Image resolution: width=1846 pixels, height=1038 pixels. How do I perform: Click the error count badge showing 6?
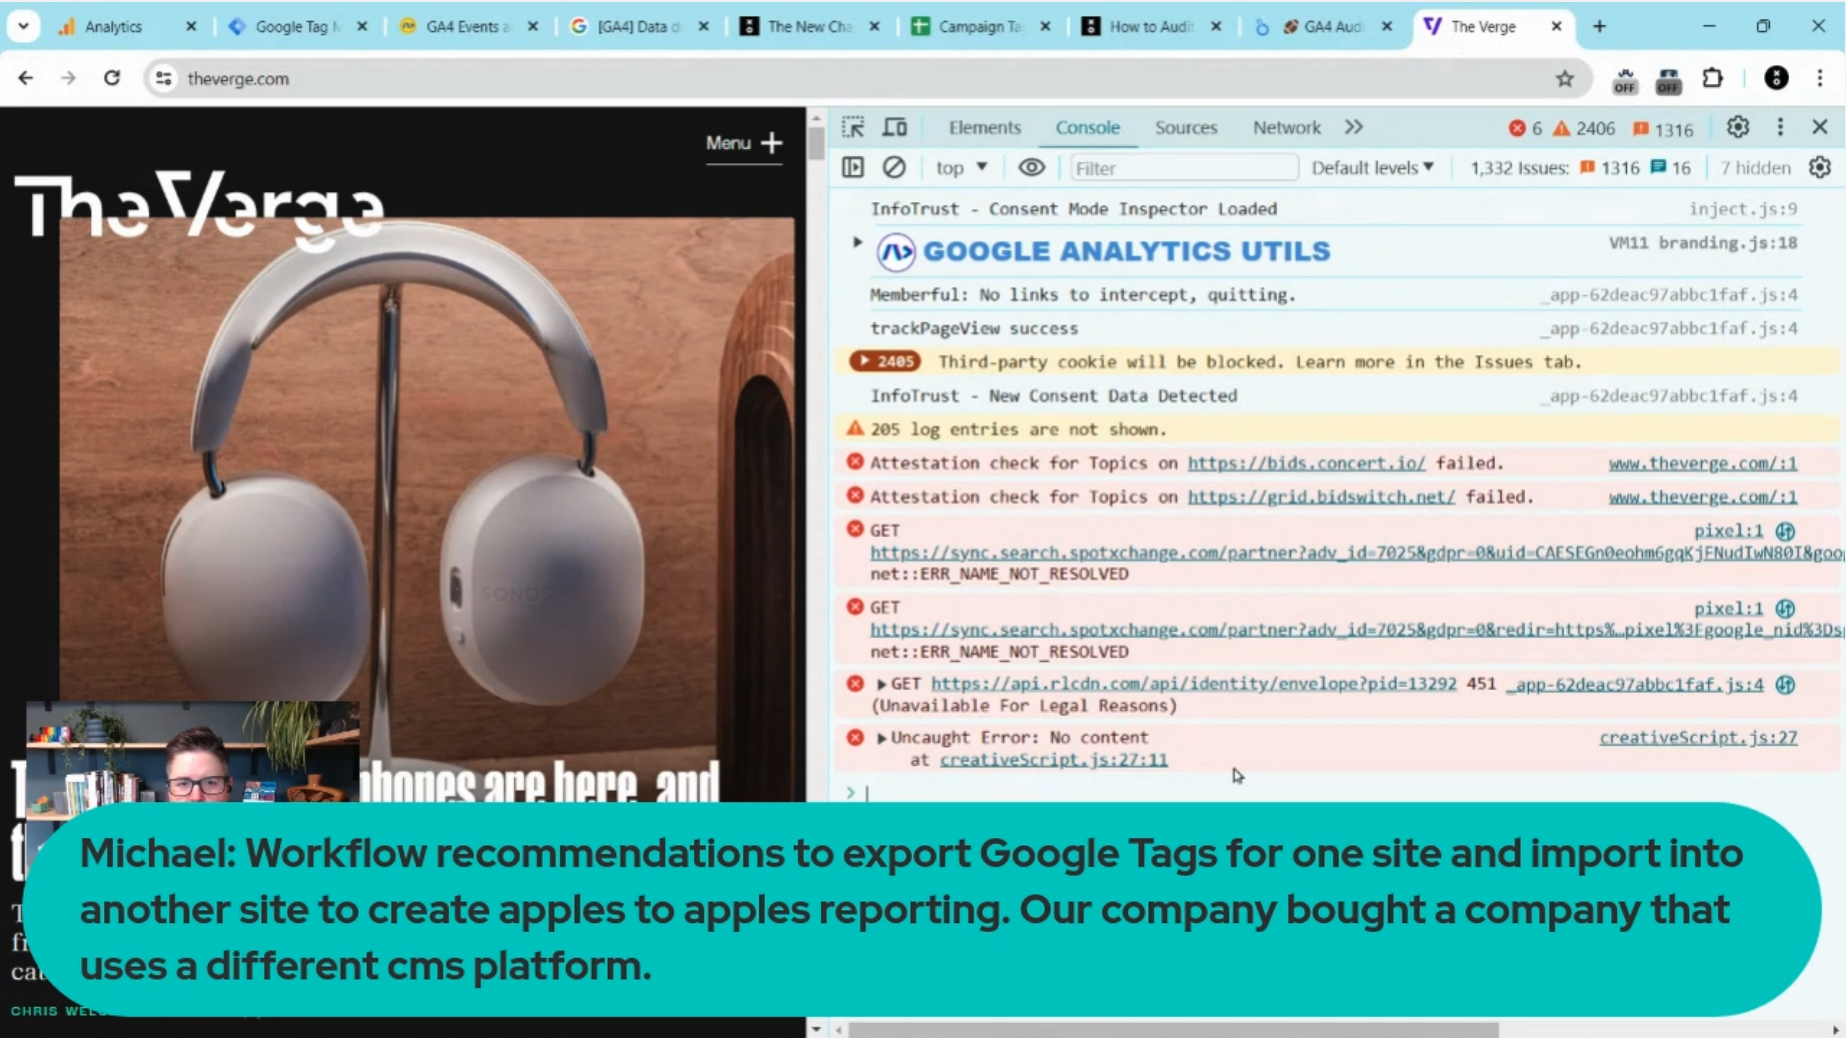pyautogui.click(x=1526, y=128)
